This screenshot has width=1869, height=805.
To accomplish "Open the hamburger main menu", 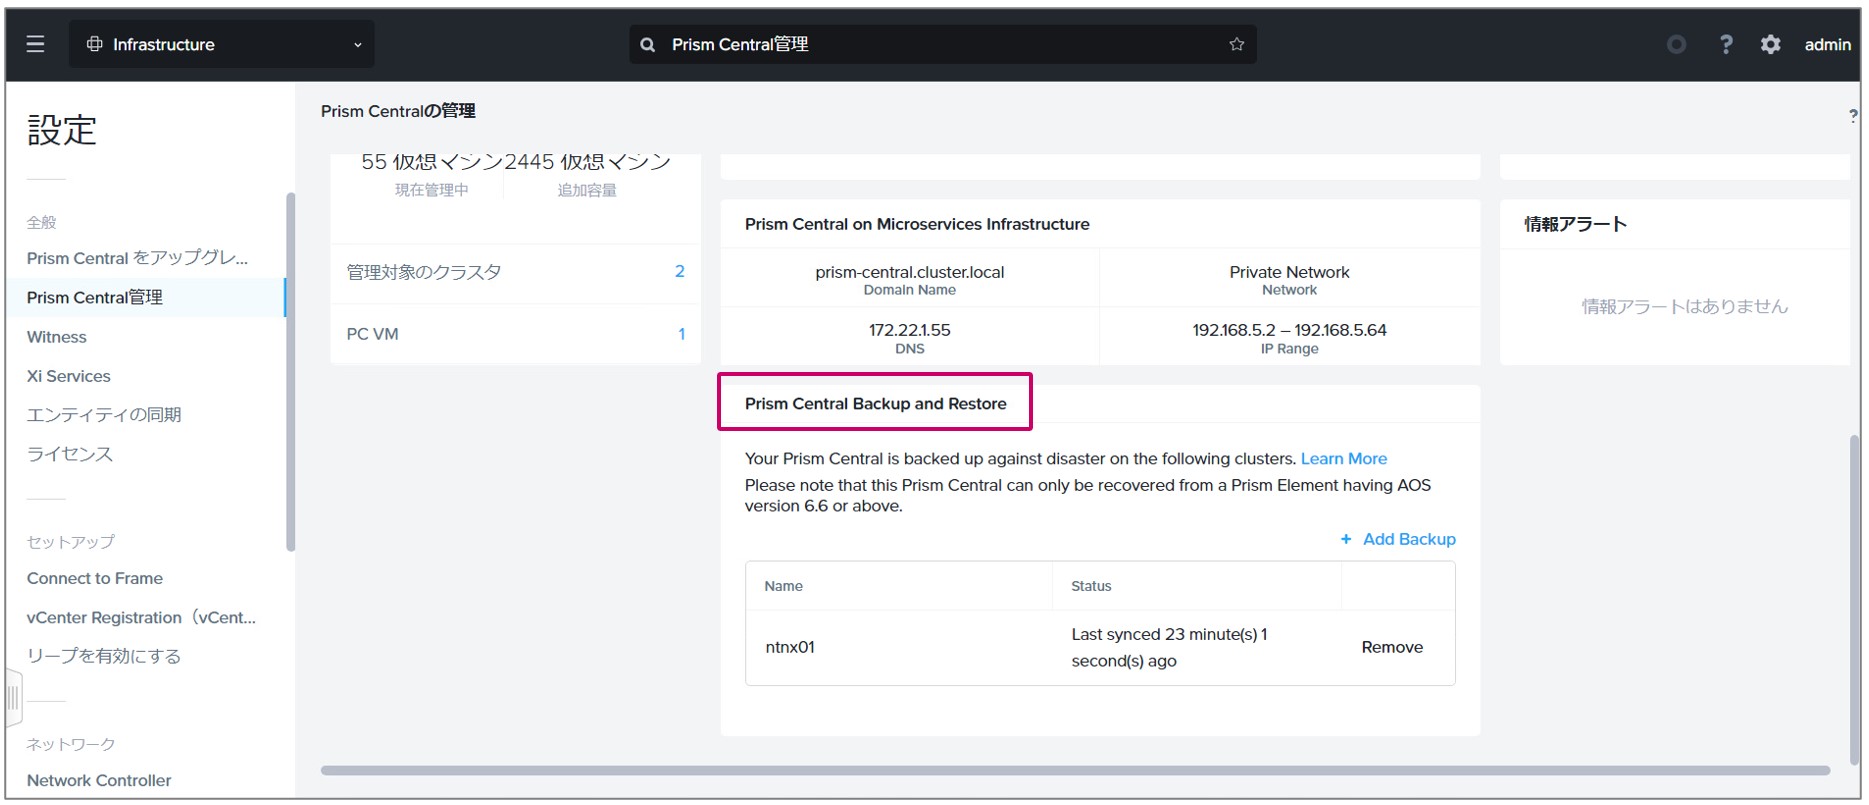I will tap(35, 44).
